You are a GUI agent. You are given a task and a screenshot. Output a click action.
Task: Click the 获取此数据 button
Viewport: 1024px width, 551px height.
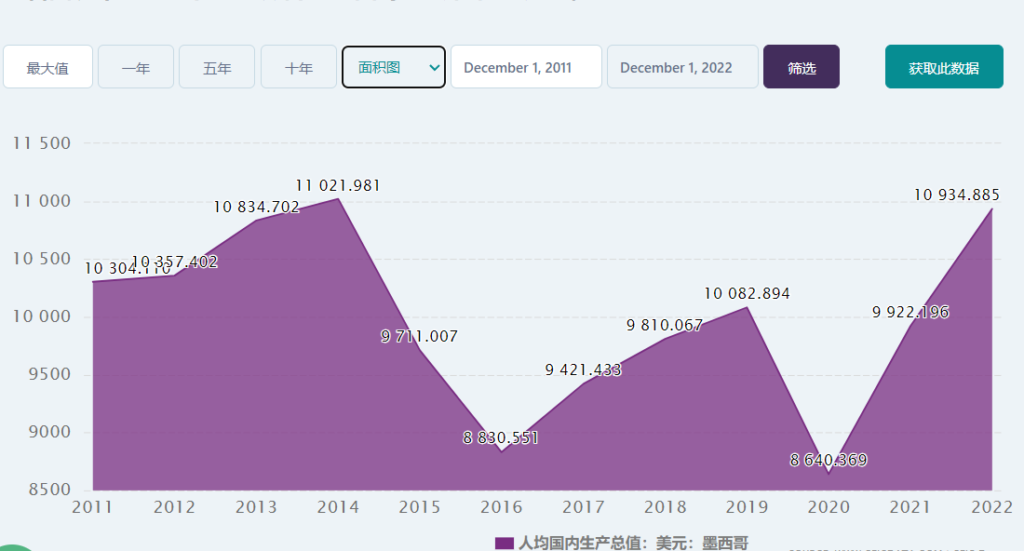[x=944, y=67]
